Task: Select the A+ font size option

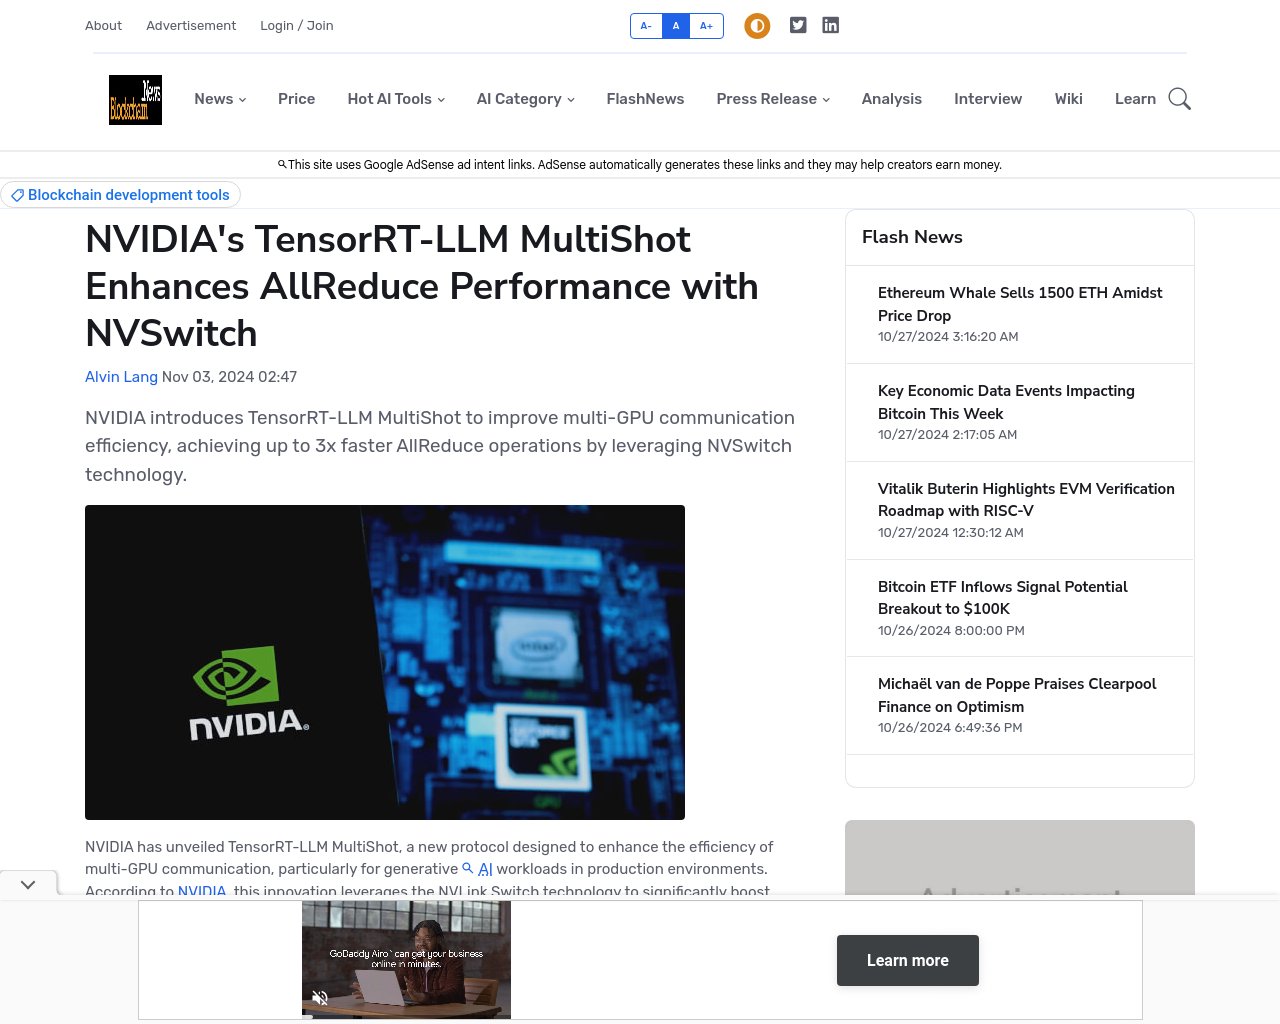Action: (x=706, y=25)
